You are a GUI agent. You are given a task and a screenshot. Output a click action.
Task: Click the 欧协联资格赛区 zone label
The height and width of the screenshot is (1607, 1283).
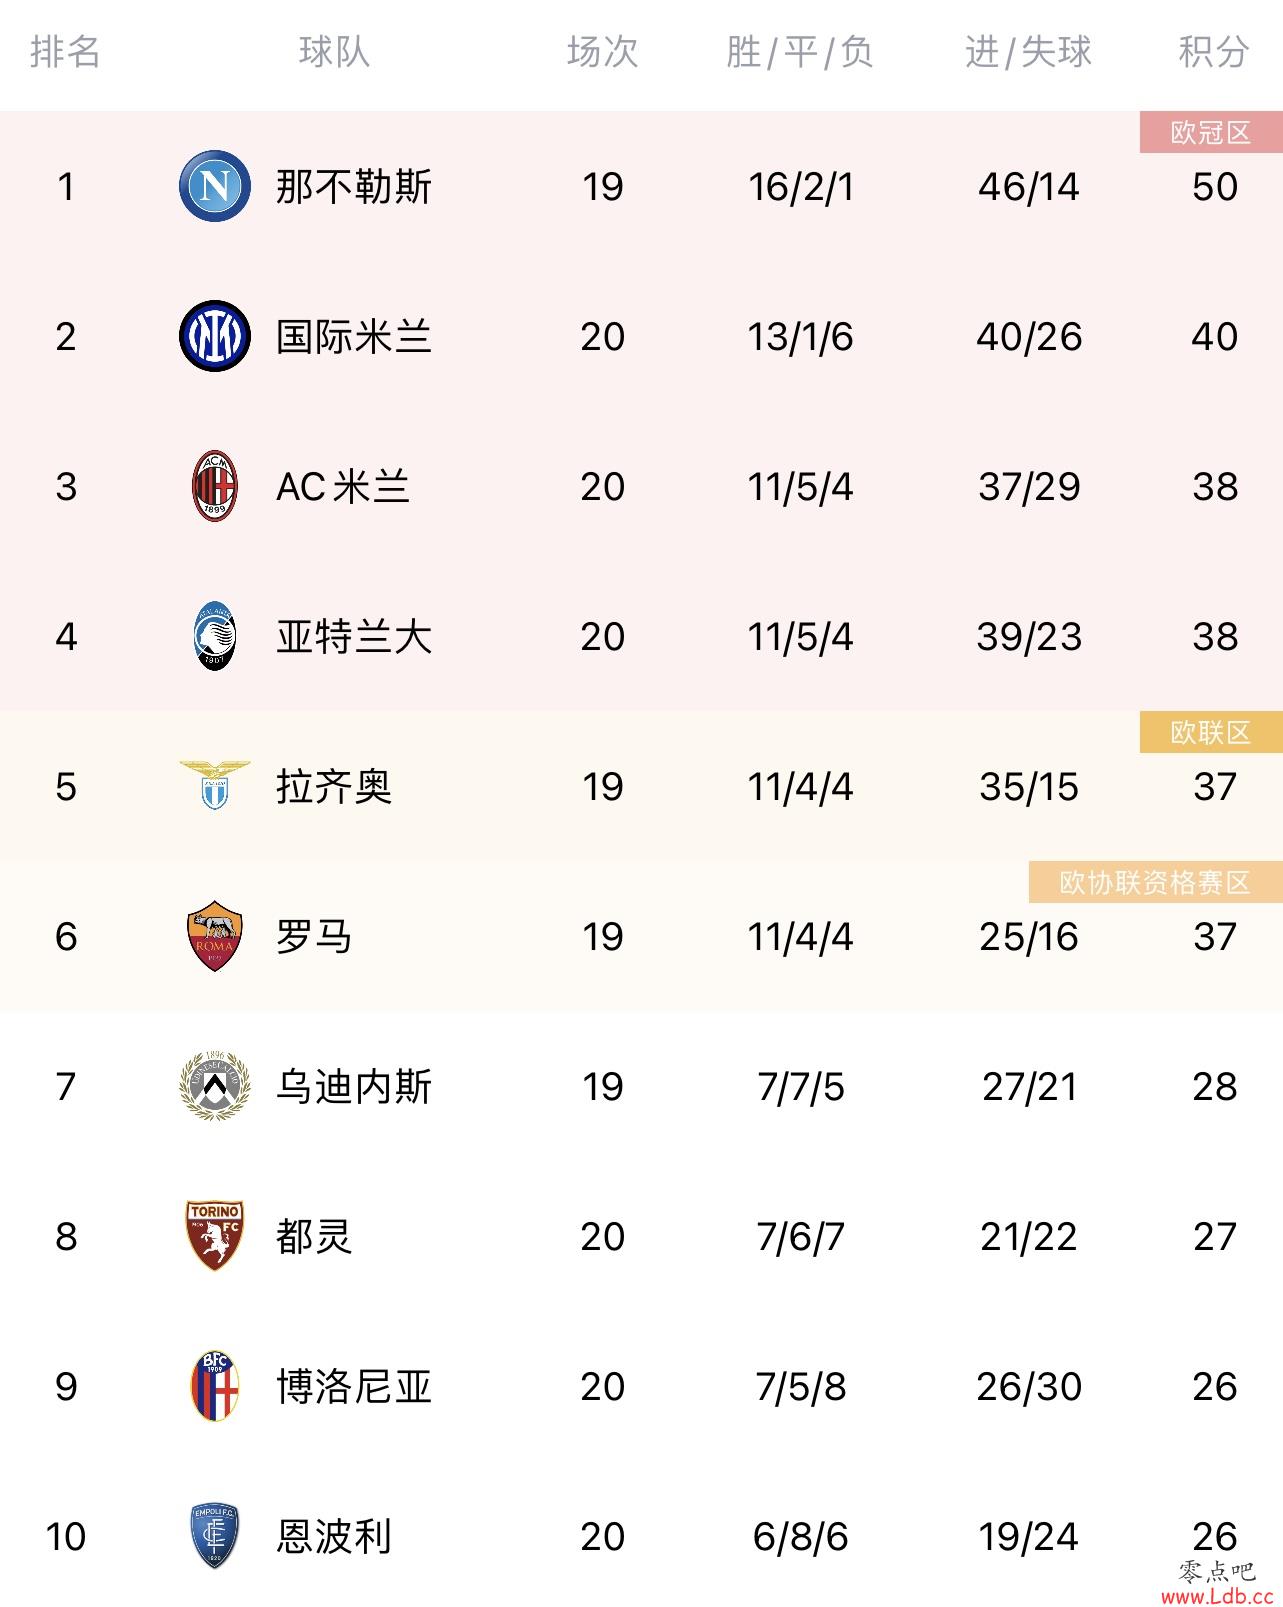(1156, 882)
